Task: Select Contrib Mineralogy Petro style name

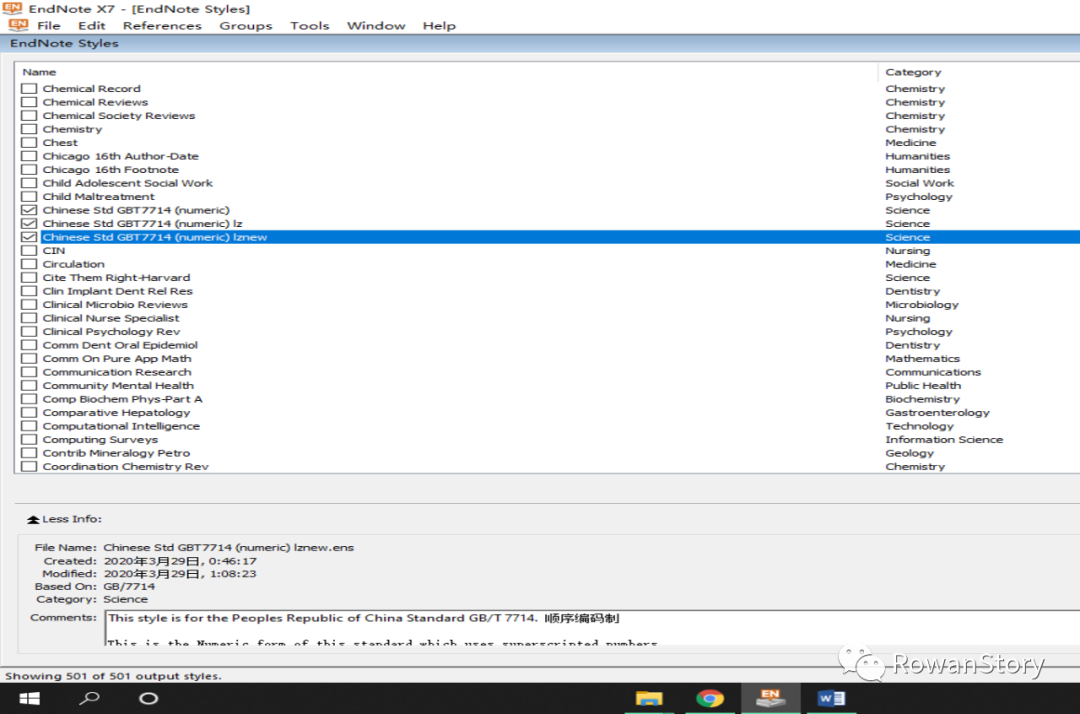Action: click(116, 453)
